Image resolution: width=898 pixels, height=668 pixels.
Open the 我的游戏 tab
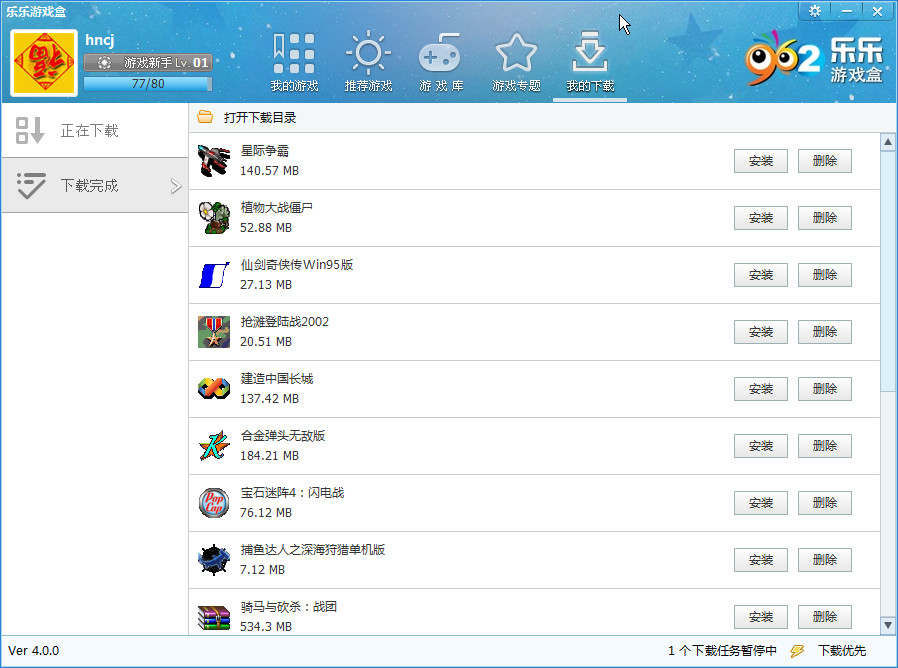click(x=294, y=62)
